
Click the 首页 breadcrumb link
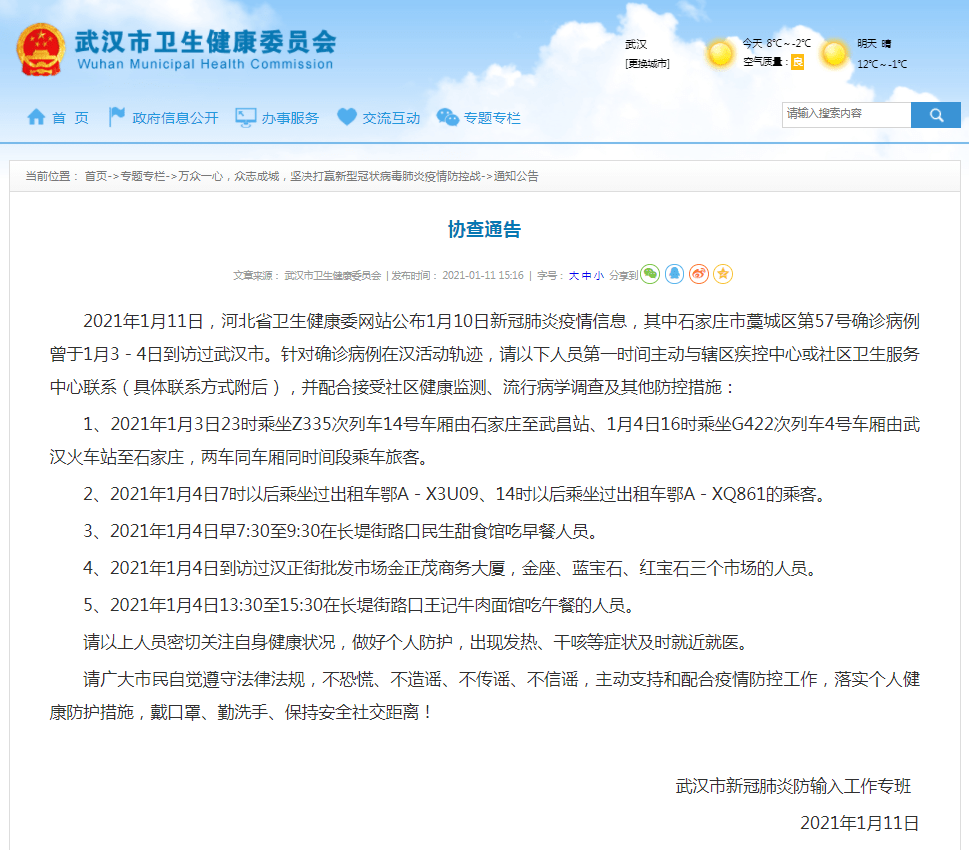click(x=95, y=176)
